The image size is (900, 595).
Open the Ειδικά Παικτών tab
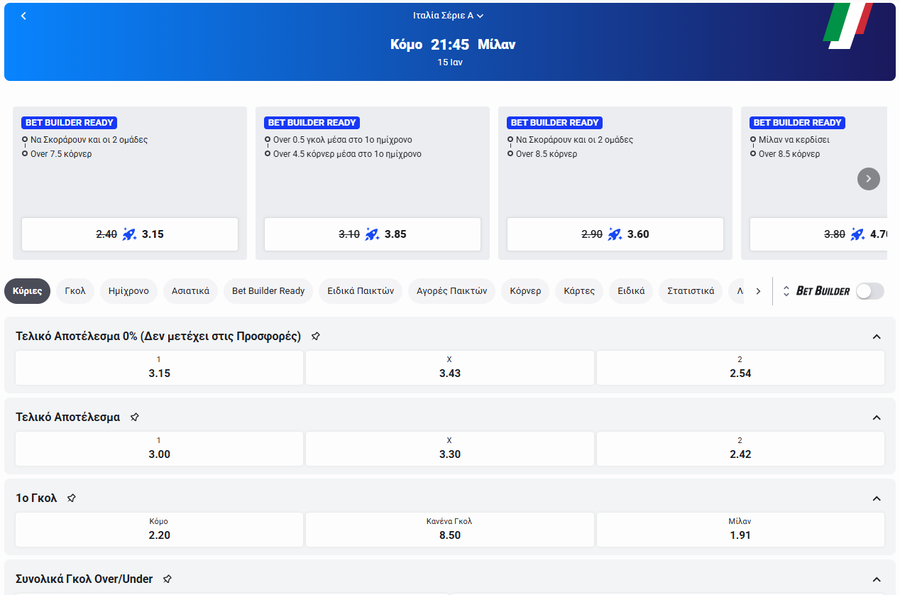pyautogui.click(x=361, y=291)
